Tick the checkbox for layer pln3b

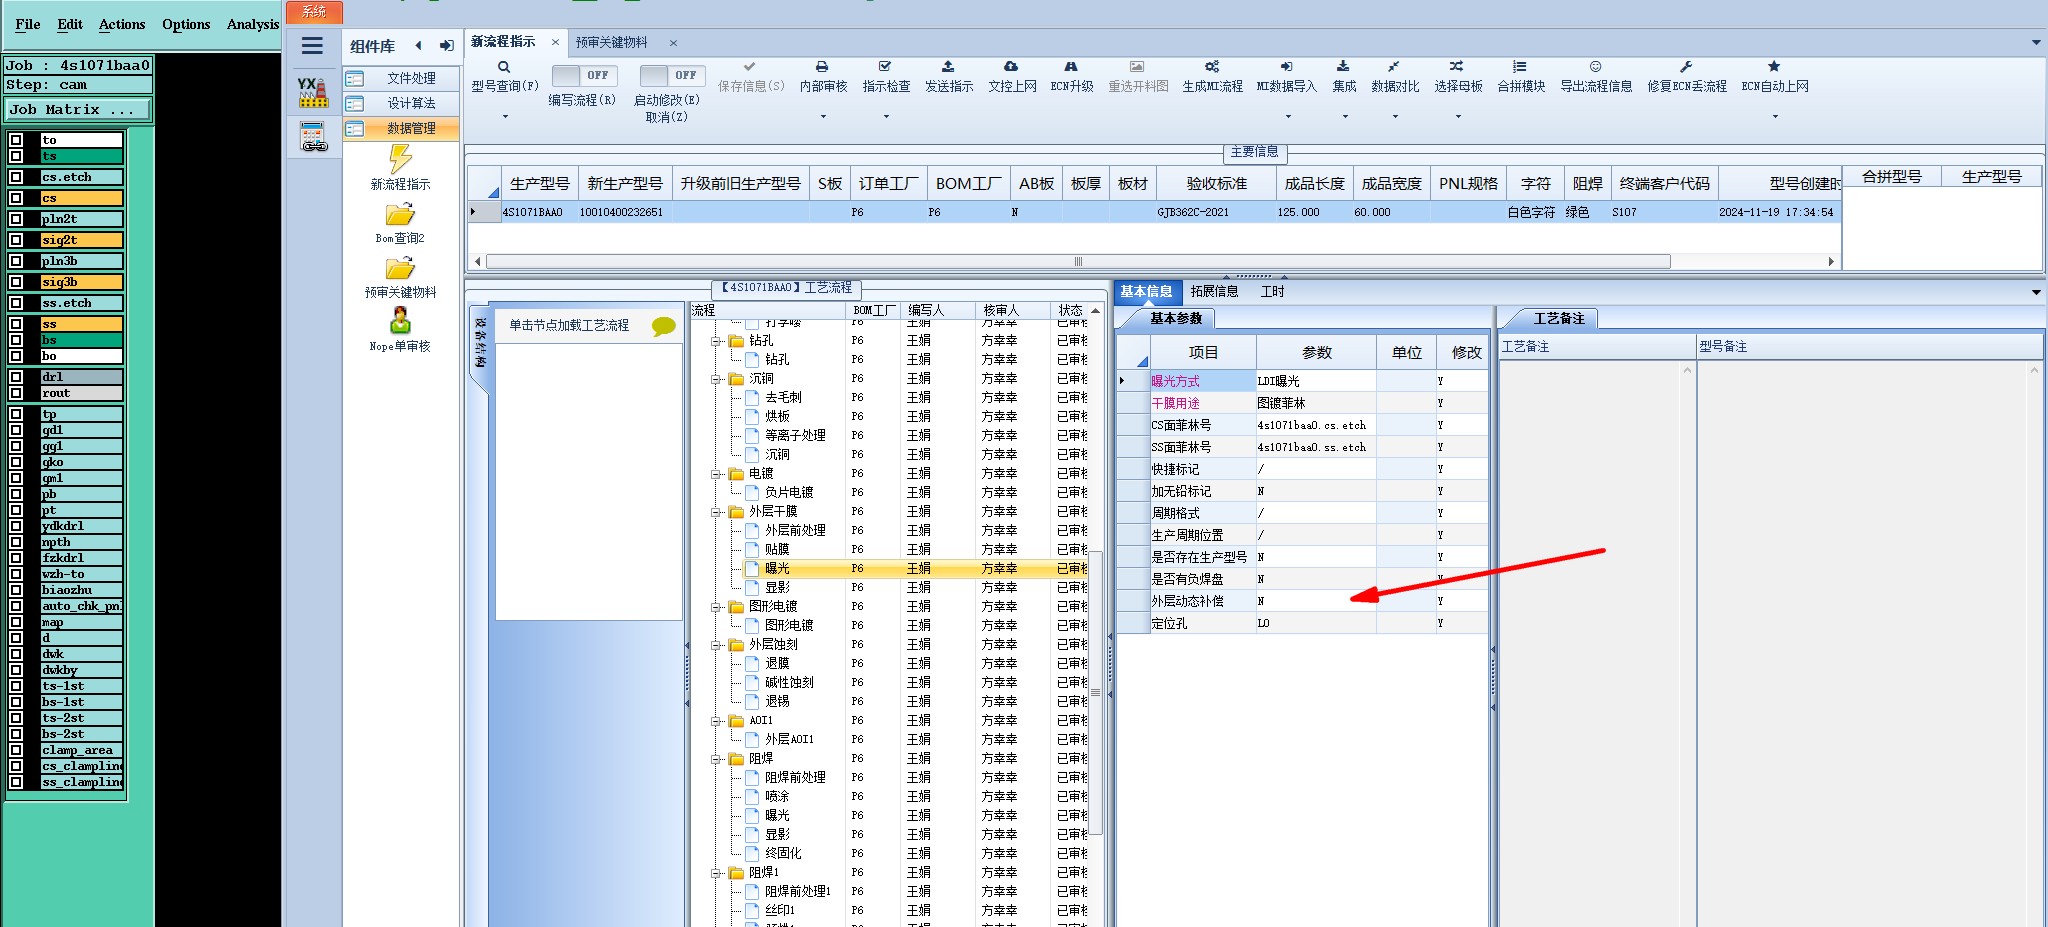click(16, 261)
